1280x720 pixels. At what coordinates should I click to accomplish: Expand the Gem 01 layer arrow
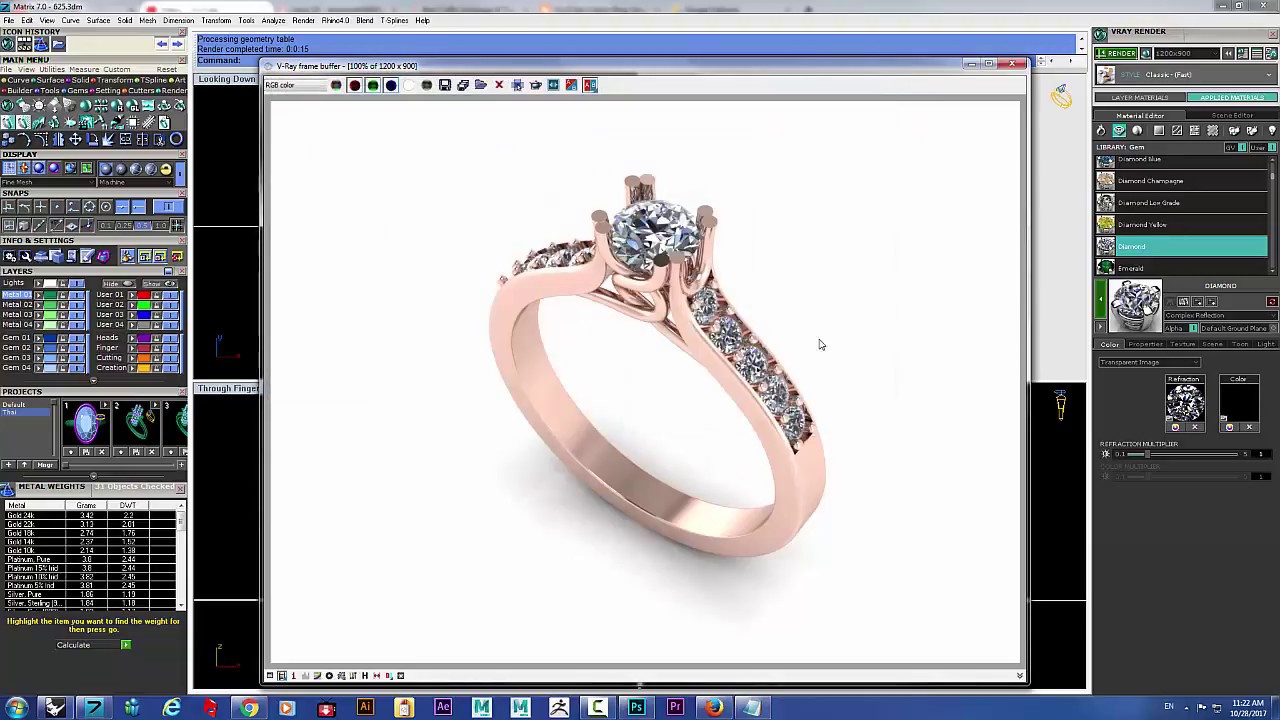pos(38,337)
